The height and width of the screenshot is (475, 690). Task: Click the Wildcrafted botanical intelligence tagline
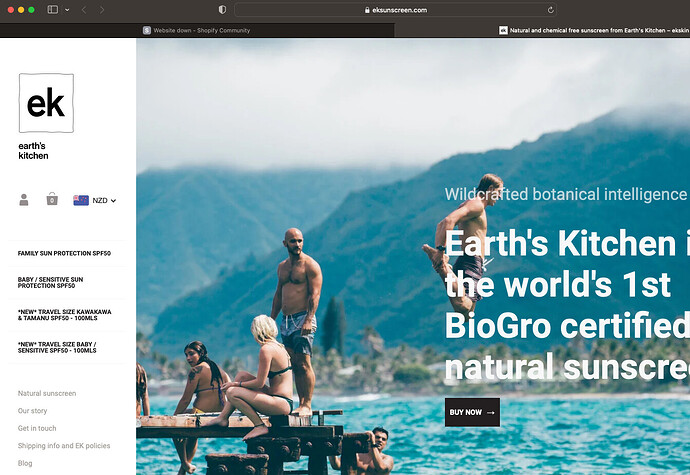pos(565,194)
